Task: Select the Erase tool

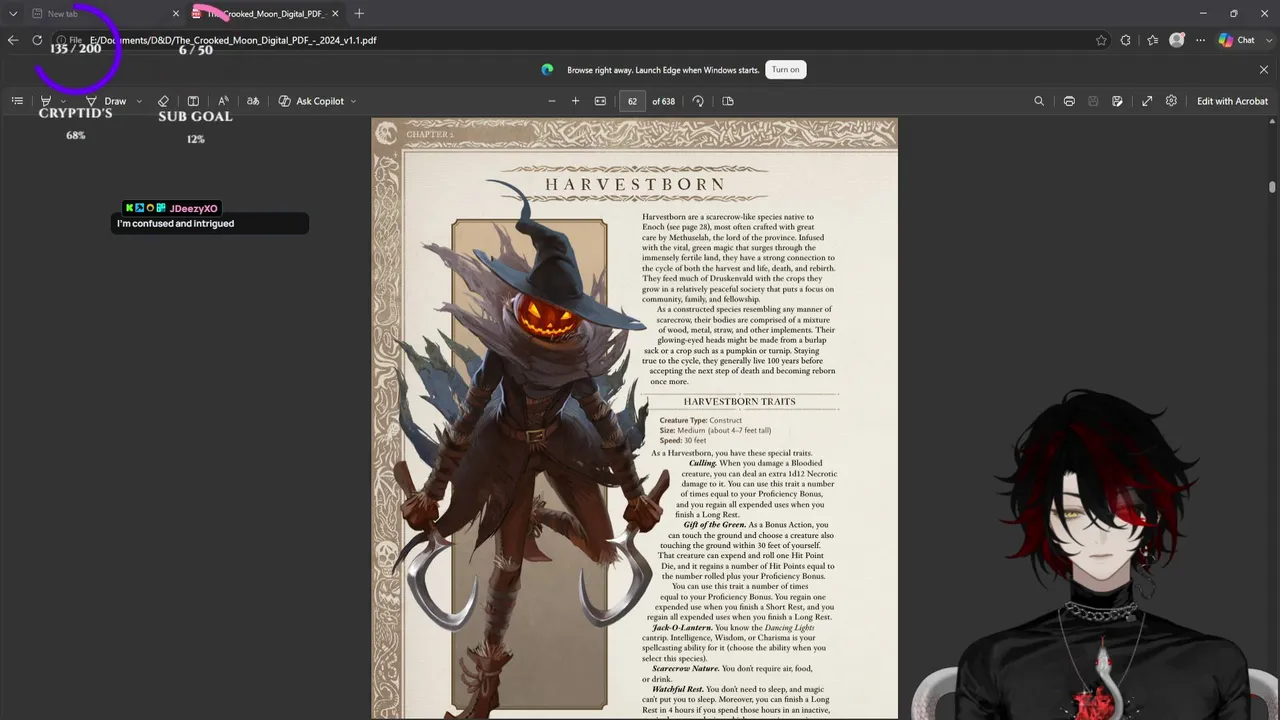Action: 163,101
